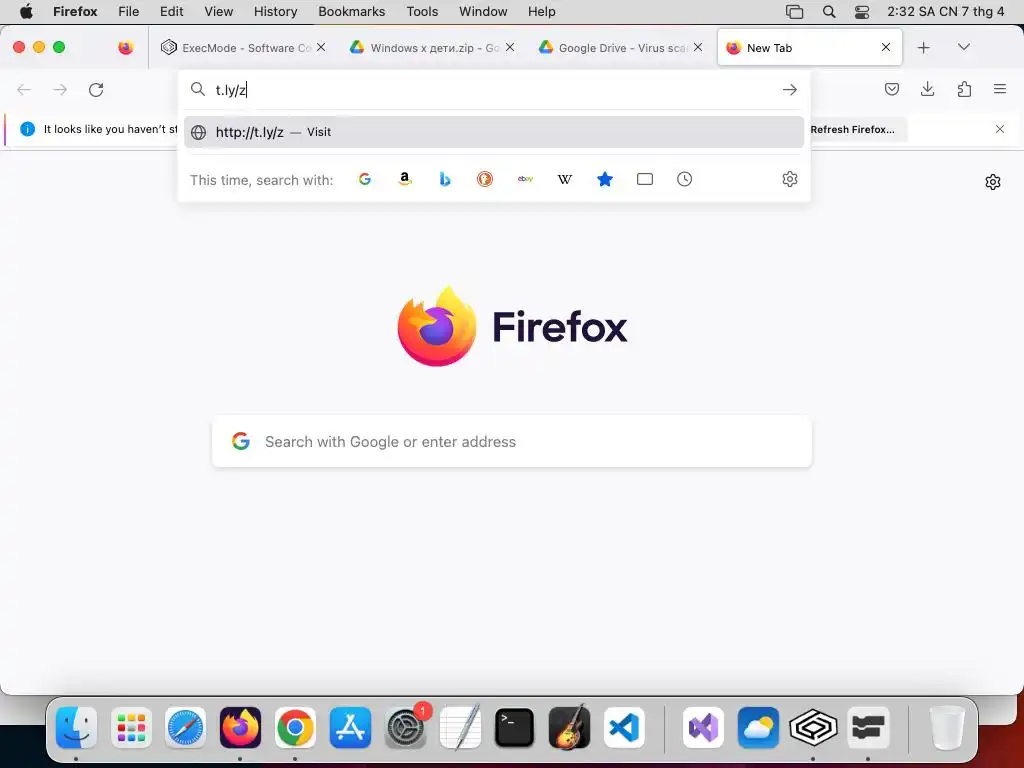Image resolution: width=1024 pixels, height=768 pixels.
Task: Focus the Search with Google field
Action: point(512,441)
